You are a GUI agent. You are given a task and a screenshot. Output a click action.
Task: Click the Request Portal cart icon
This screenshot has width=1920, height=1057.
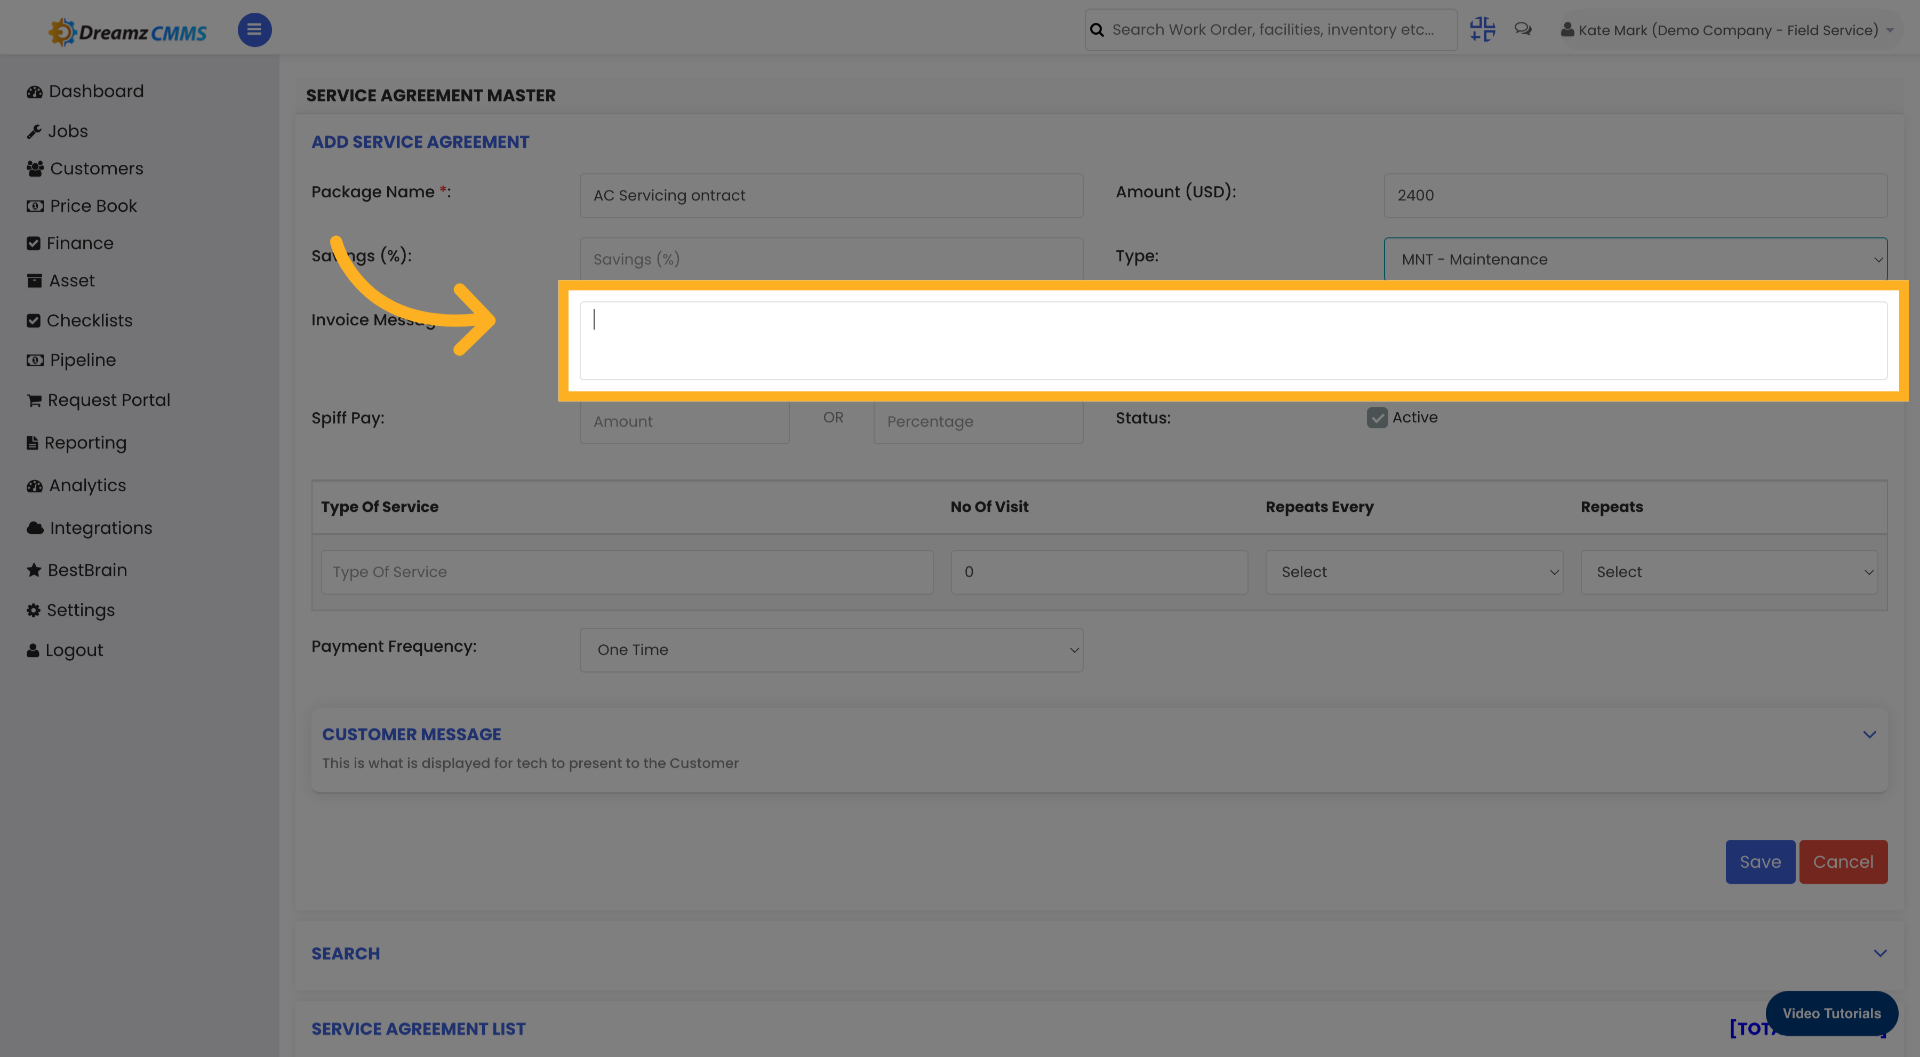[34, 399]
